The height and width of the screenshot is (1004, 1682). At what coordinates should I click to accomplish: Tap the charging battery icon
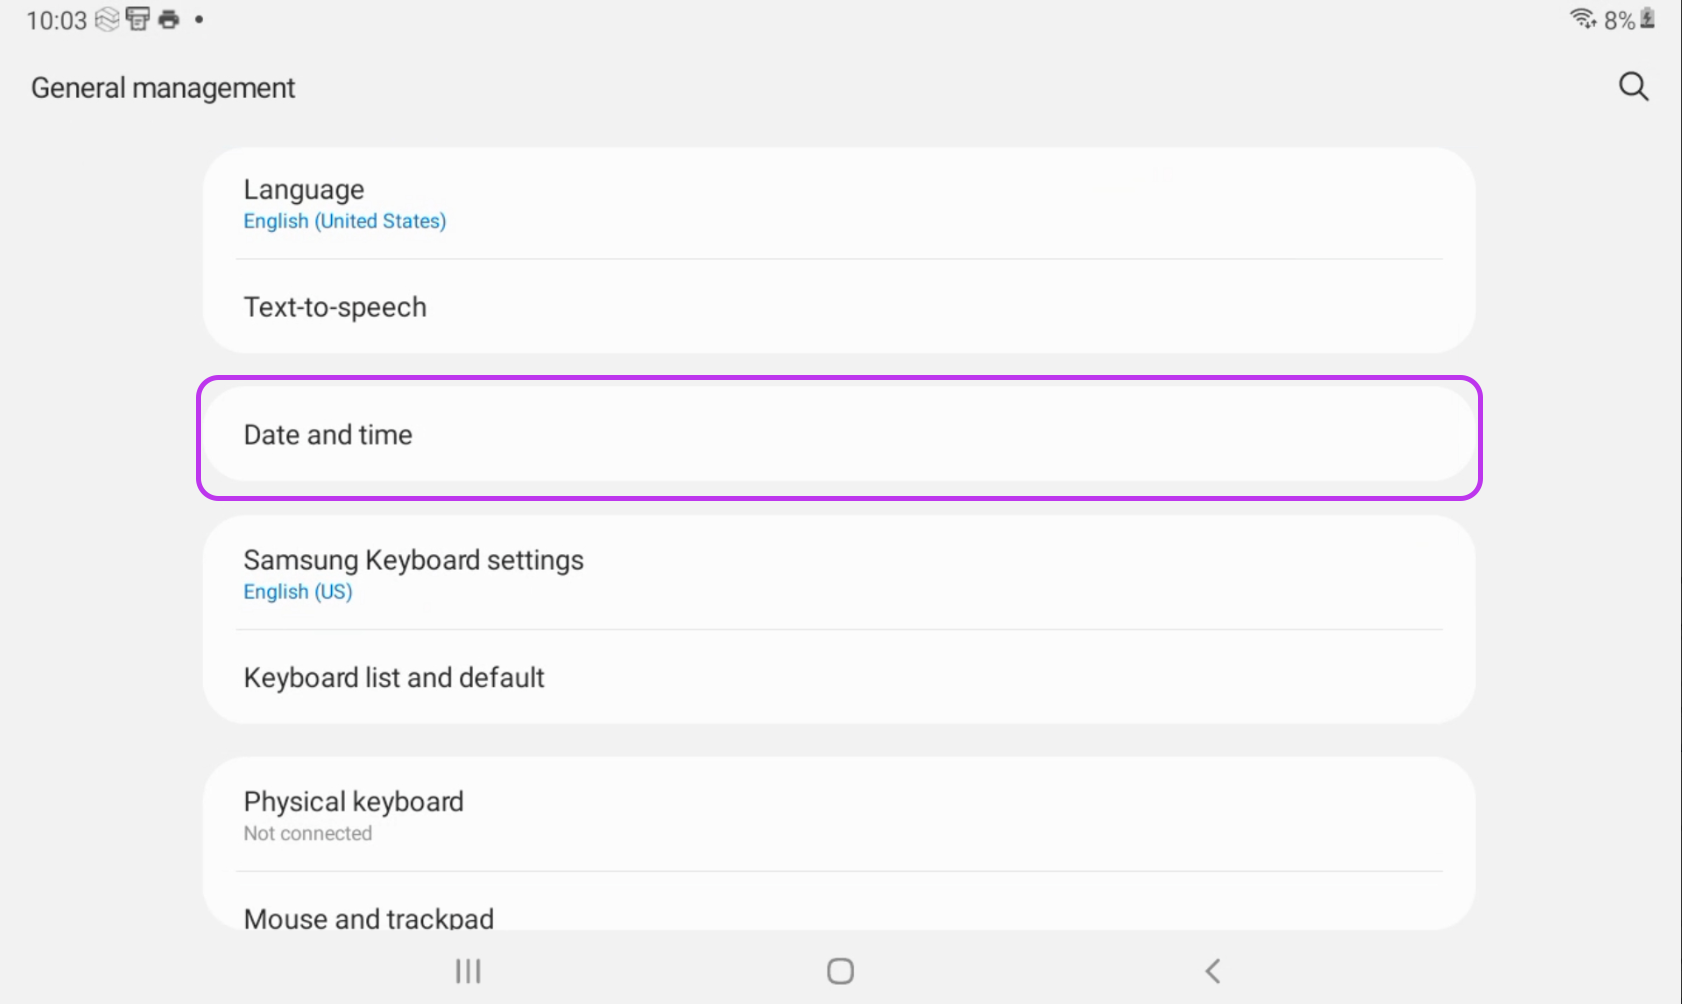(x=1648, y=18)
